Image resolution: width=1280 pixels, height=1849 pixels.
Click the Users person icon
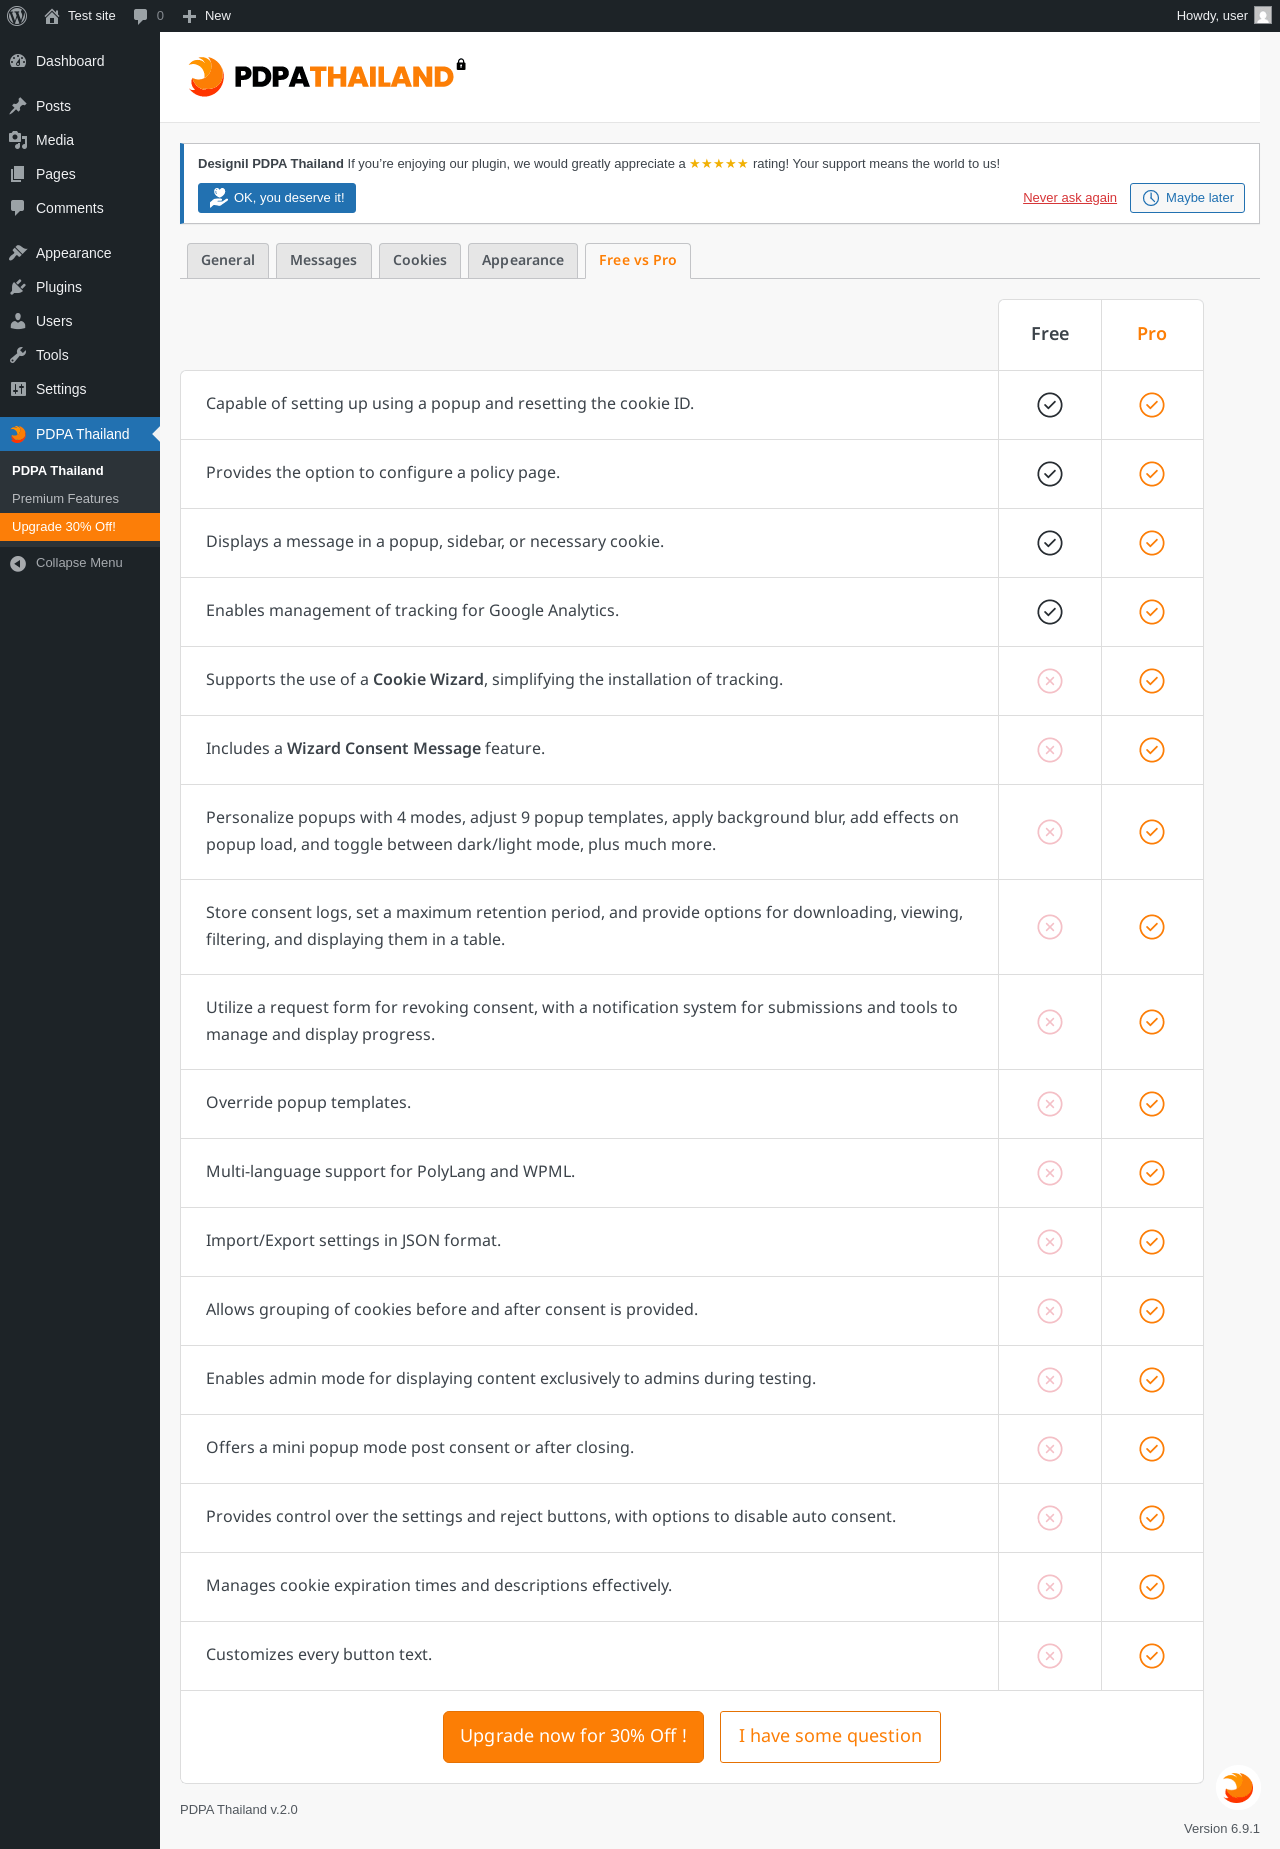[x=18, y=321]
